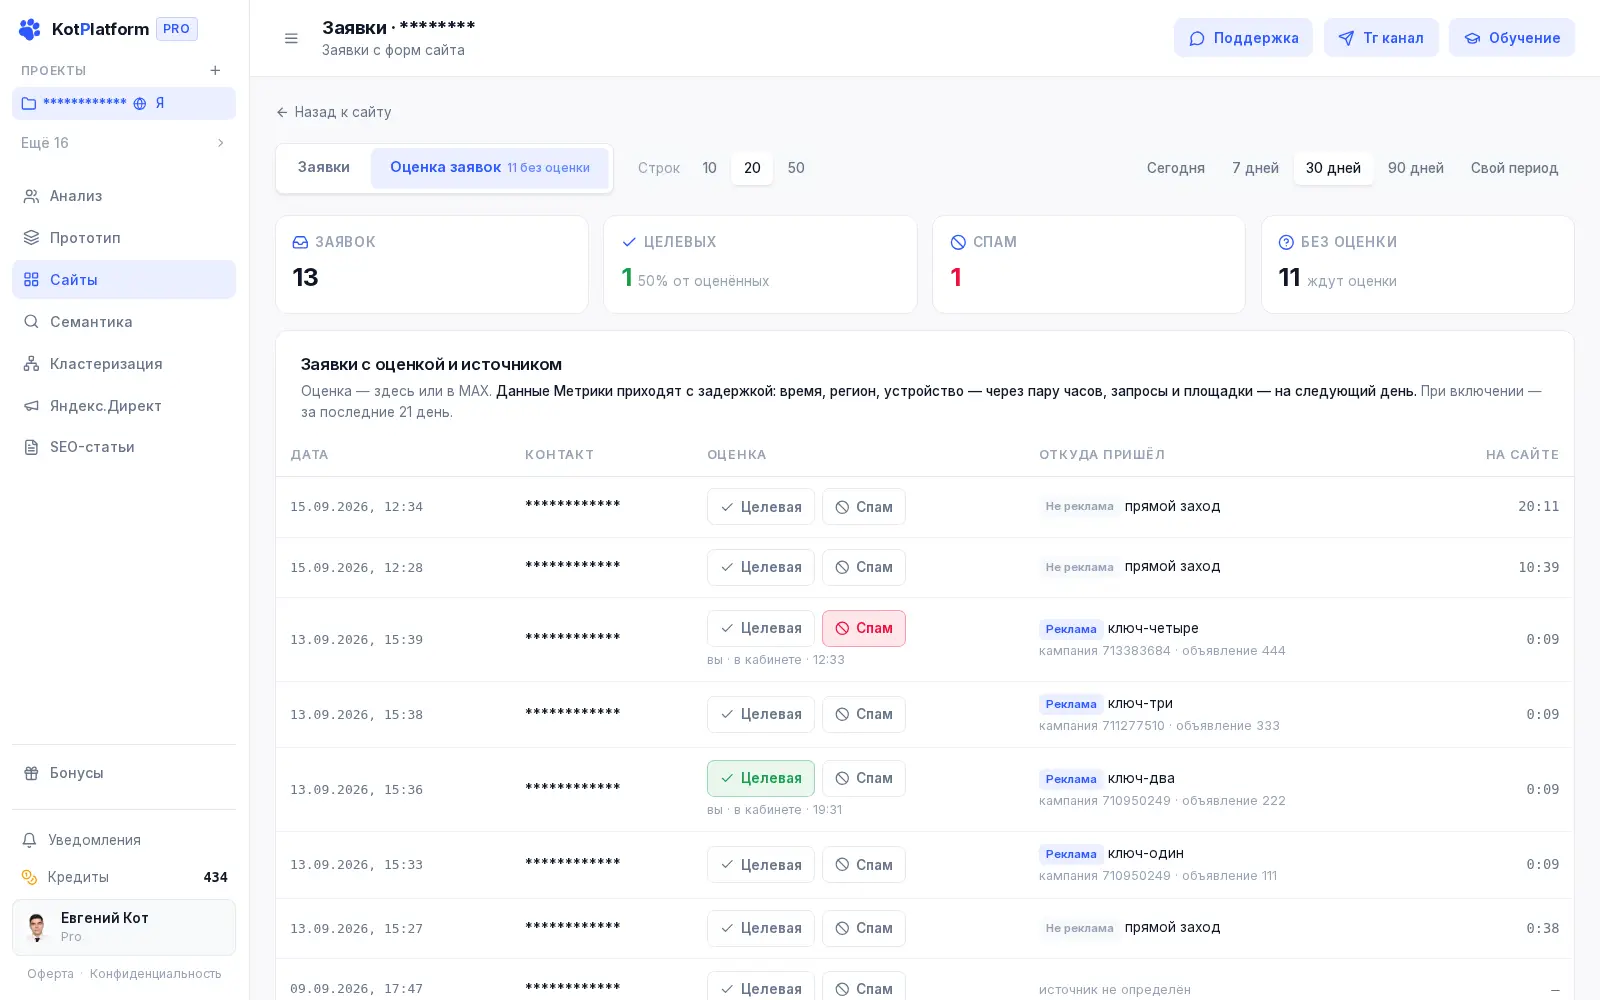Screen dimensions: 1600x1000
Task: Click the Семантика search icon
Action: 31,322
